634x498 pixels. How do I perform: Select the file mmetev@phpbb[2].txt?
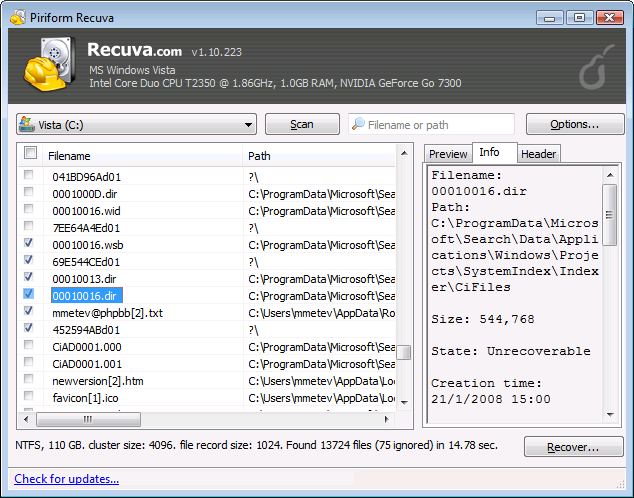[x=108, y=313]
